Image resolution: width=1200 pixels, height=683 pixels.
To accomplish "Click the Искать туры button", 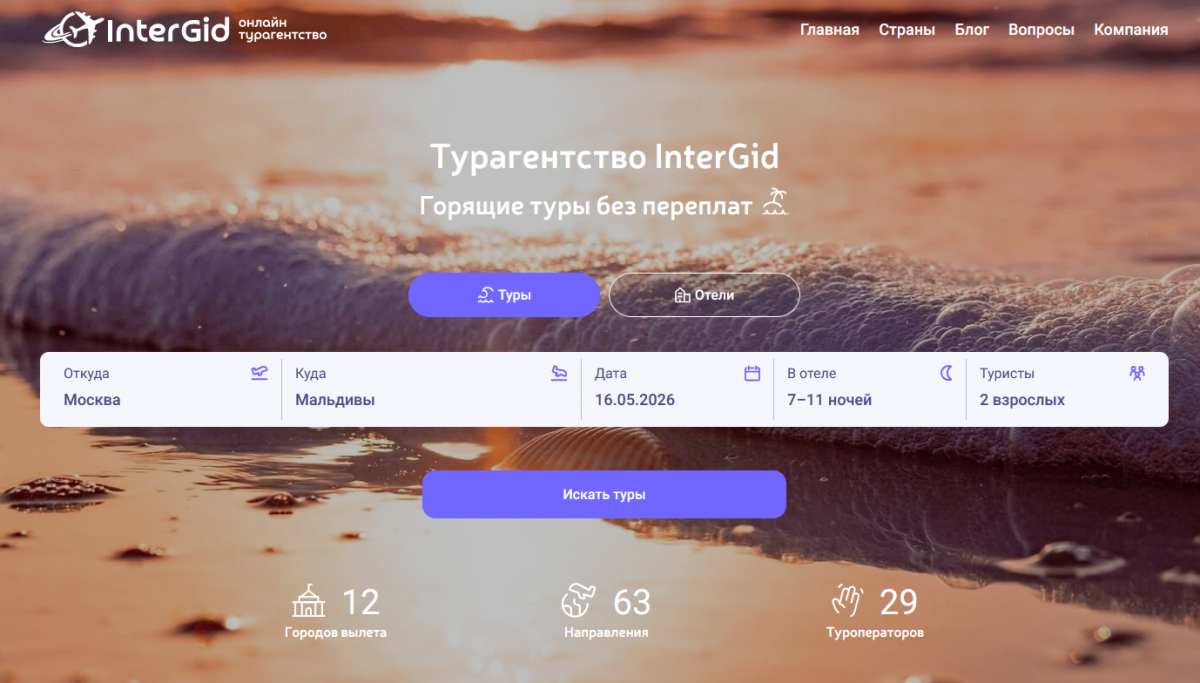I will pyautogui.click(x=604, y=494).
